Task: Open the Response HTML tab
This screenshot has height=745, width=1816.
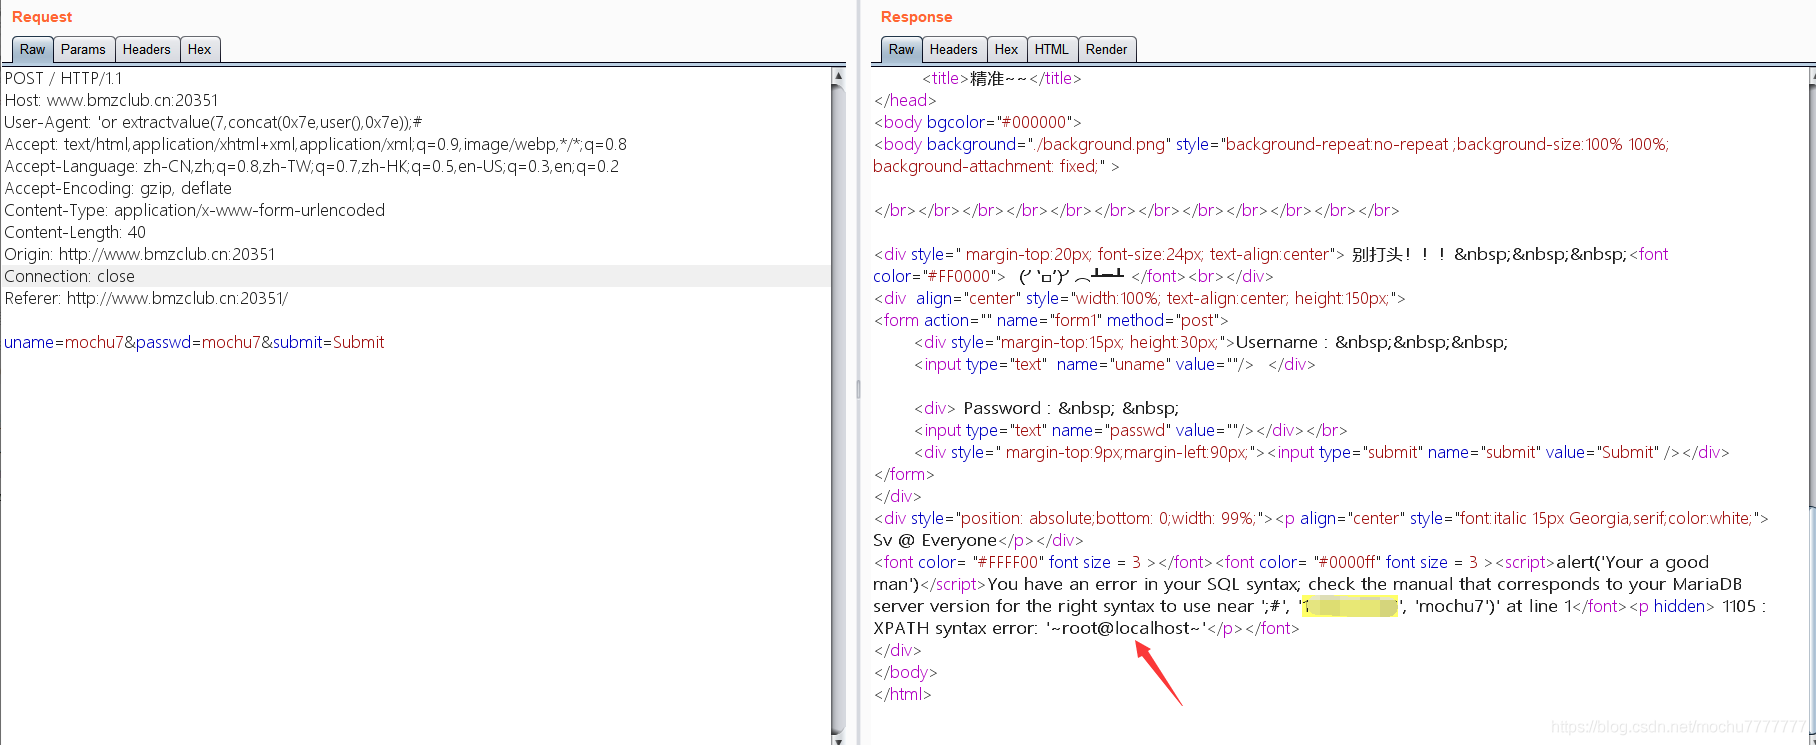Action: click(1052, 49)
